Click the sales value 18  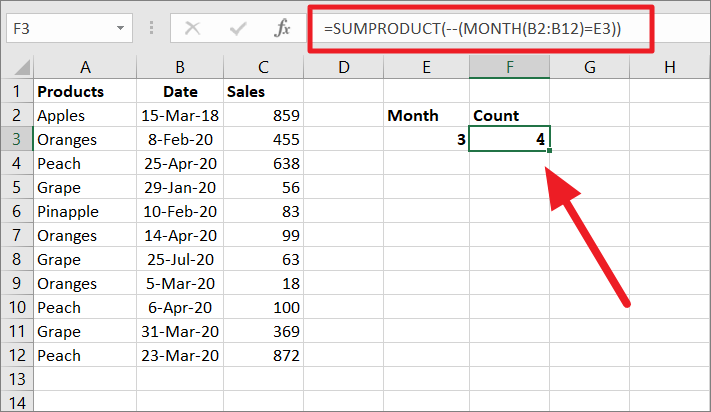point(263,283)
